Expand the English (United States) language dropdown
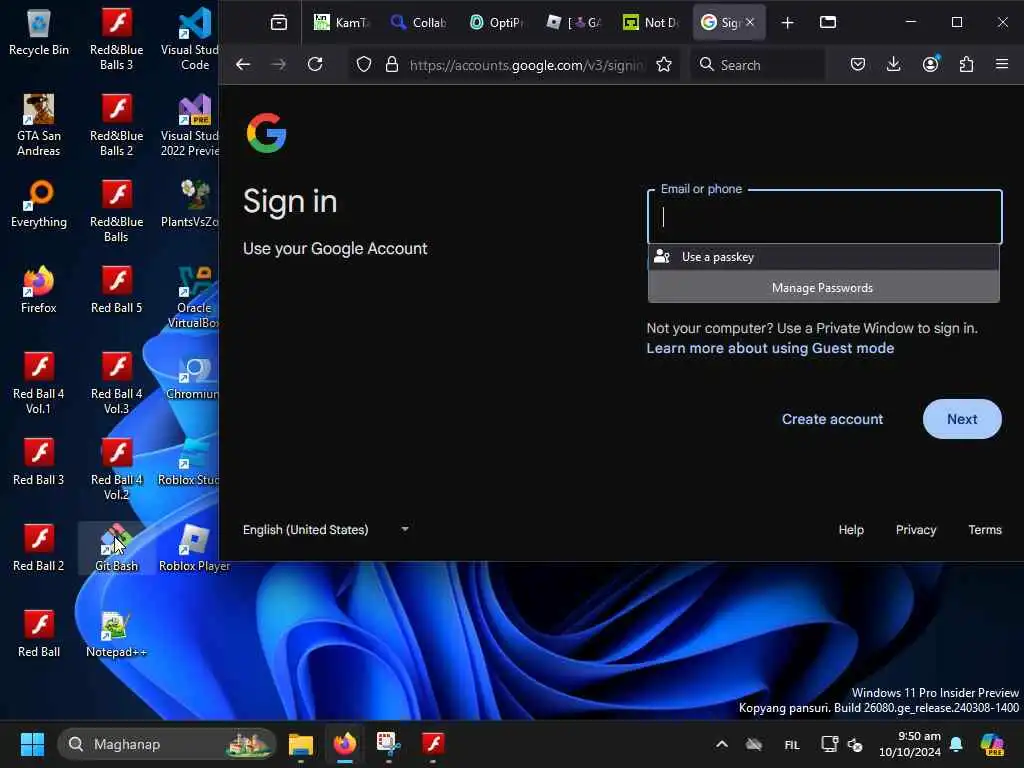The width and height of the screenshot is (1024, 768). click(326, 530)
